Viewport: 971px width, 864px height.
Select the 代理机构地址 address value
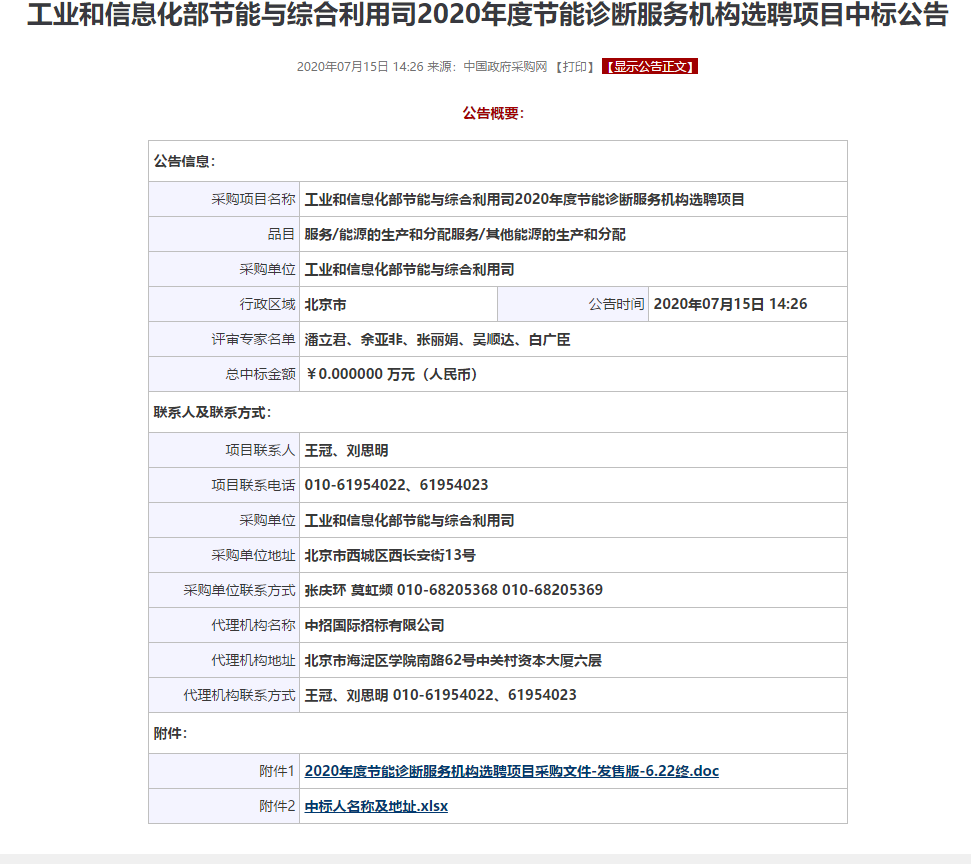(x=452, y=660)
